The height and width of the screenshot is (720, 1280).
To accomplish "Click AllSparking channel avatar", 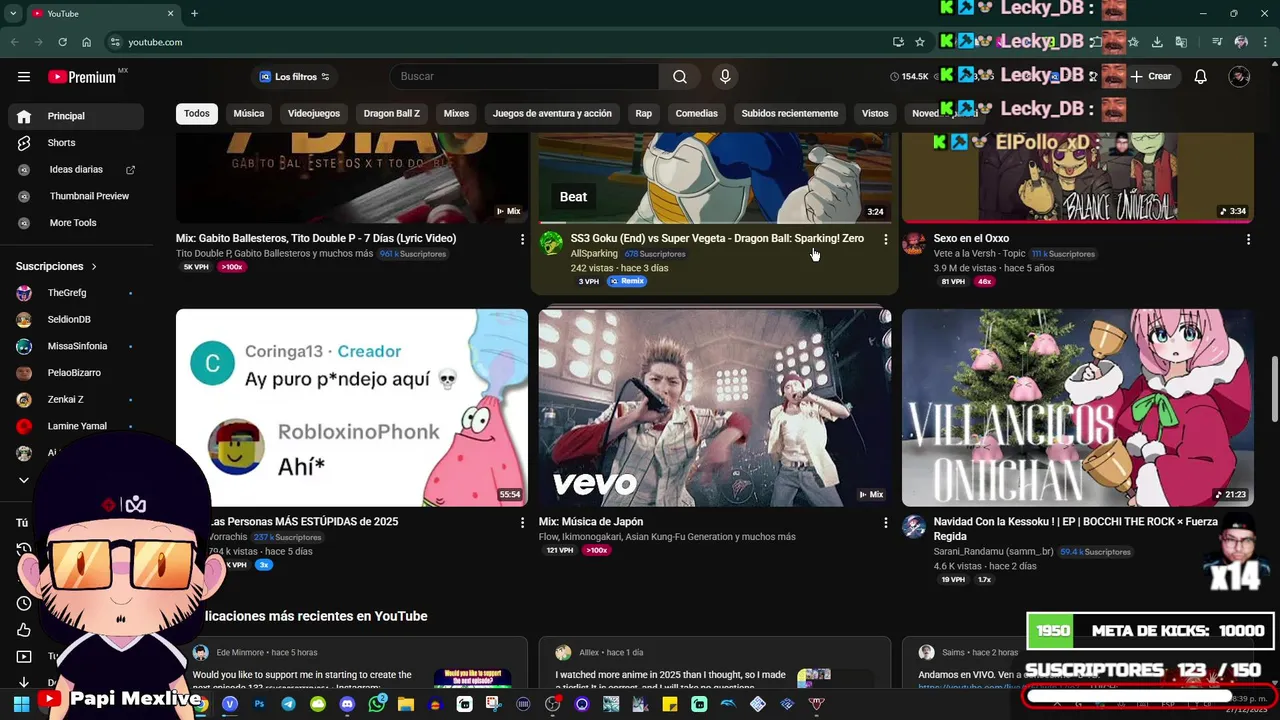I will [x=551, y=243].
